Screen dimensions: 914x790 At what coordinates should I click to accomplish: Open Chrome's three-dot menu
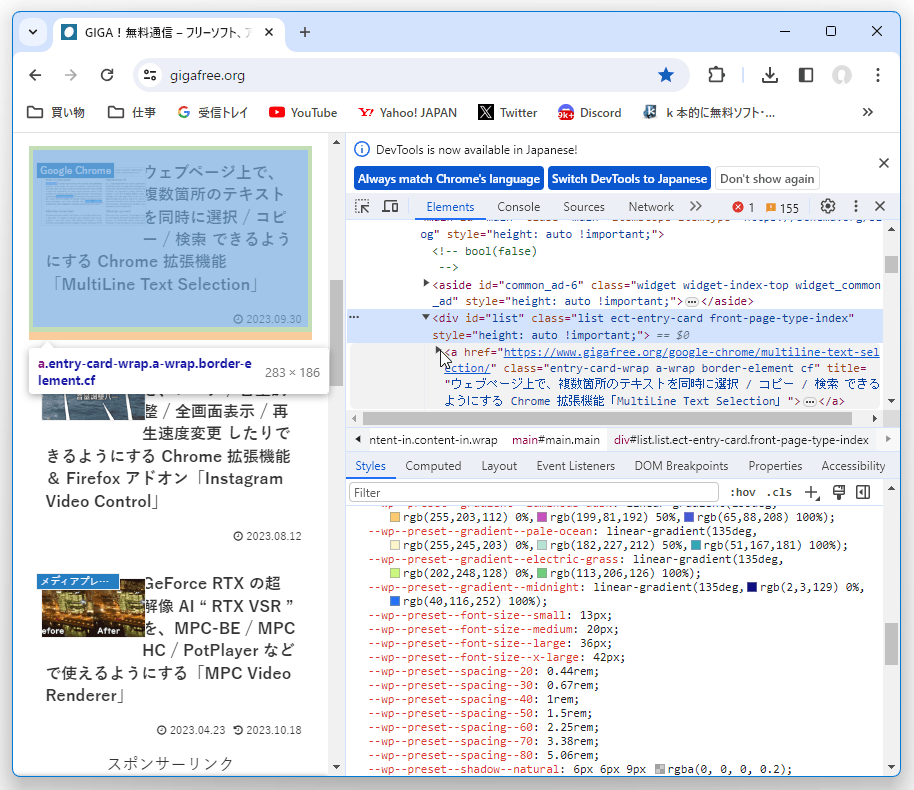tap(878, 75)
